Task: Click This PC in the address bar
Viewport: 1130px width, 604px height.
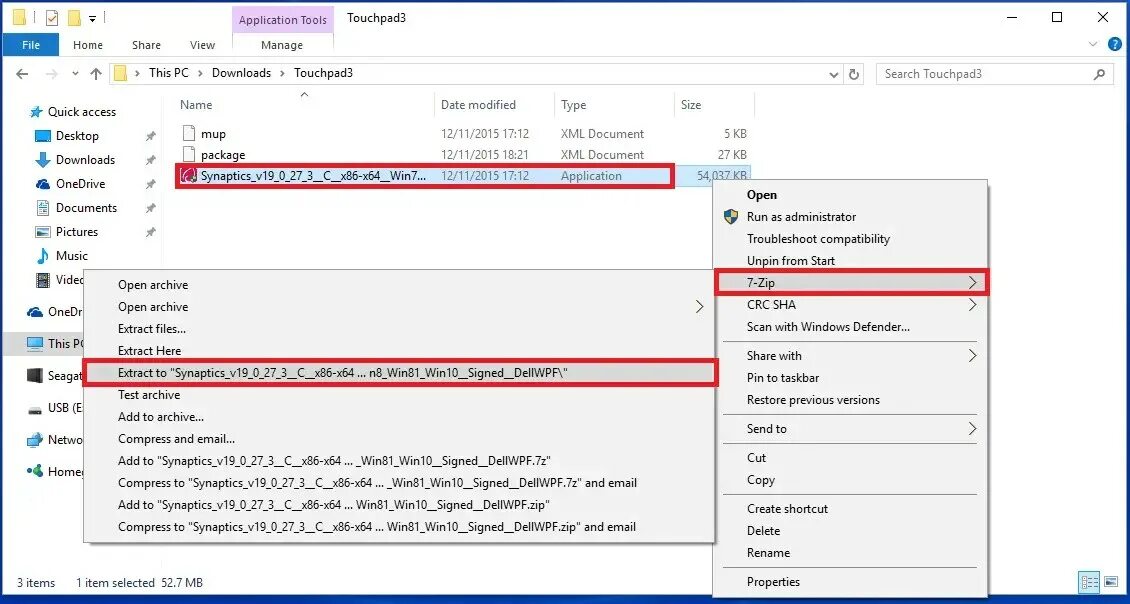Action: click(169, 73)
